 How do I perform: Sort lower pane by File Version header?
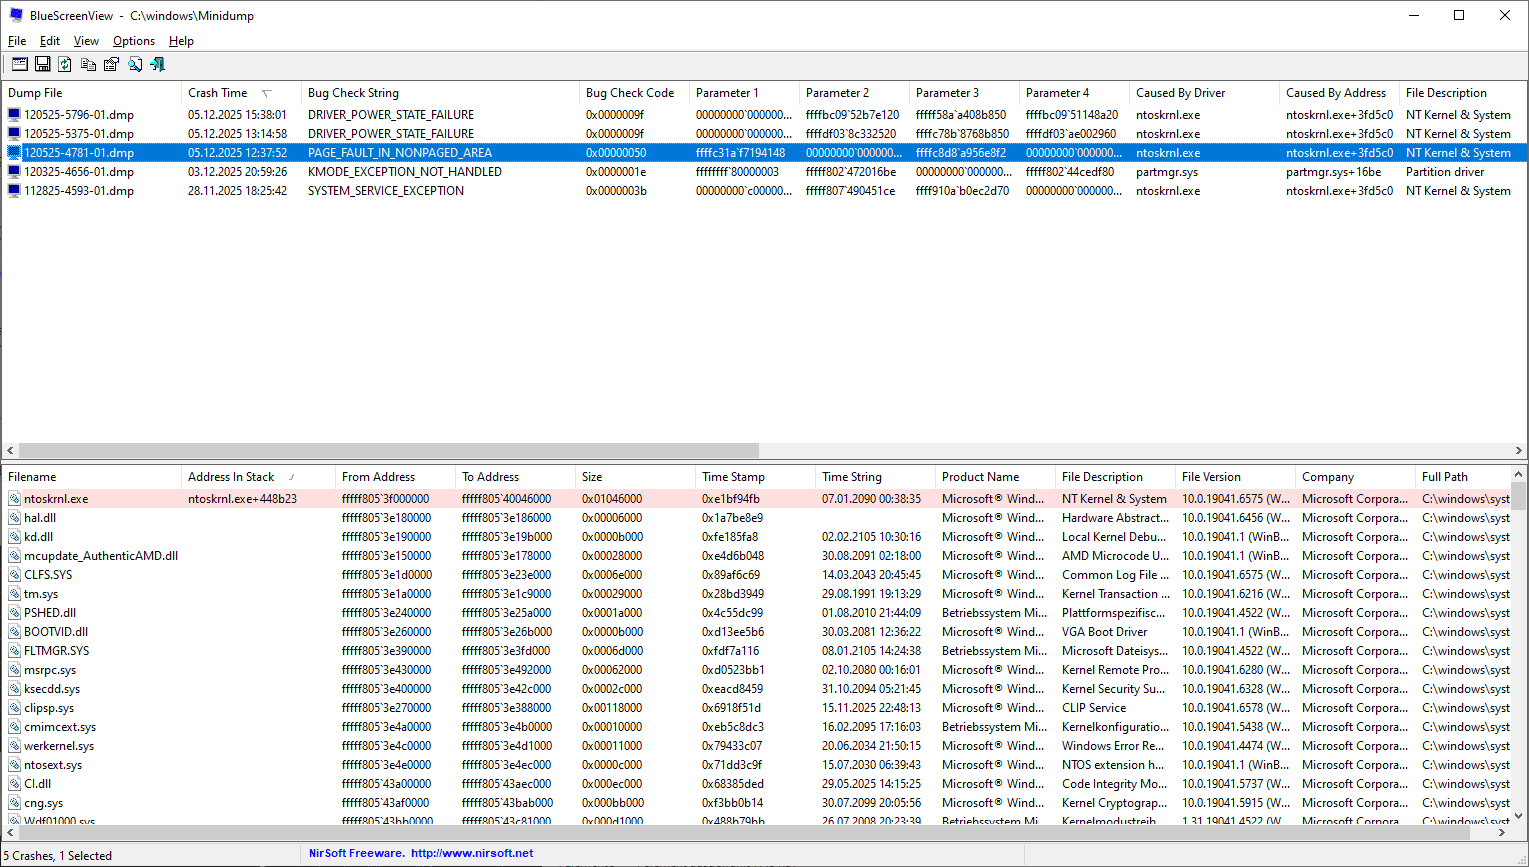coord(1235,477)
